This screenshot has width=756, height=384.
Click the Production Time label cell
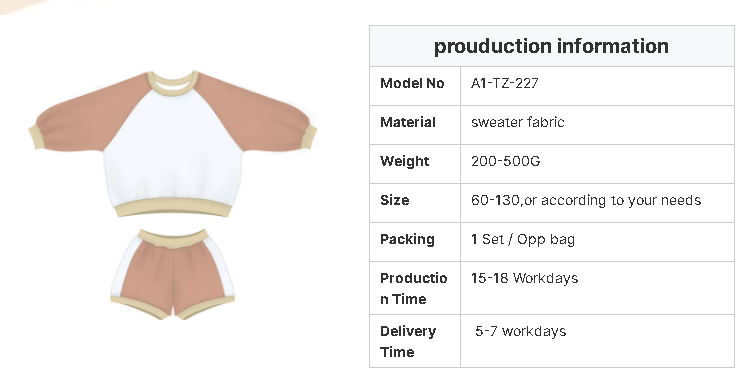[415, 288]
